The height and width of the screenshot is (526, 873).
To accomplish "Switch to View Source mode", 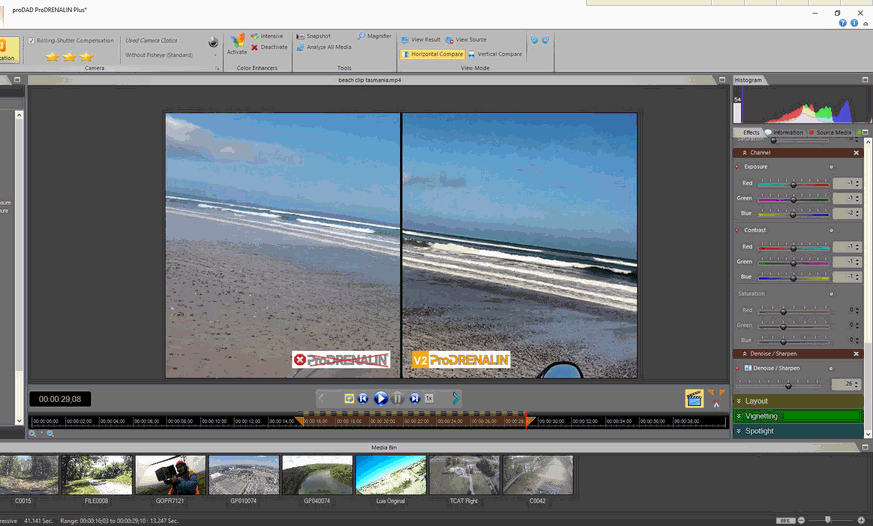I will click(x=466, y=40).
